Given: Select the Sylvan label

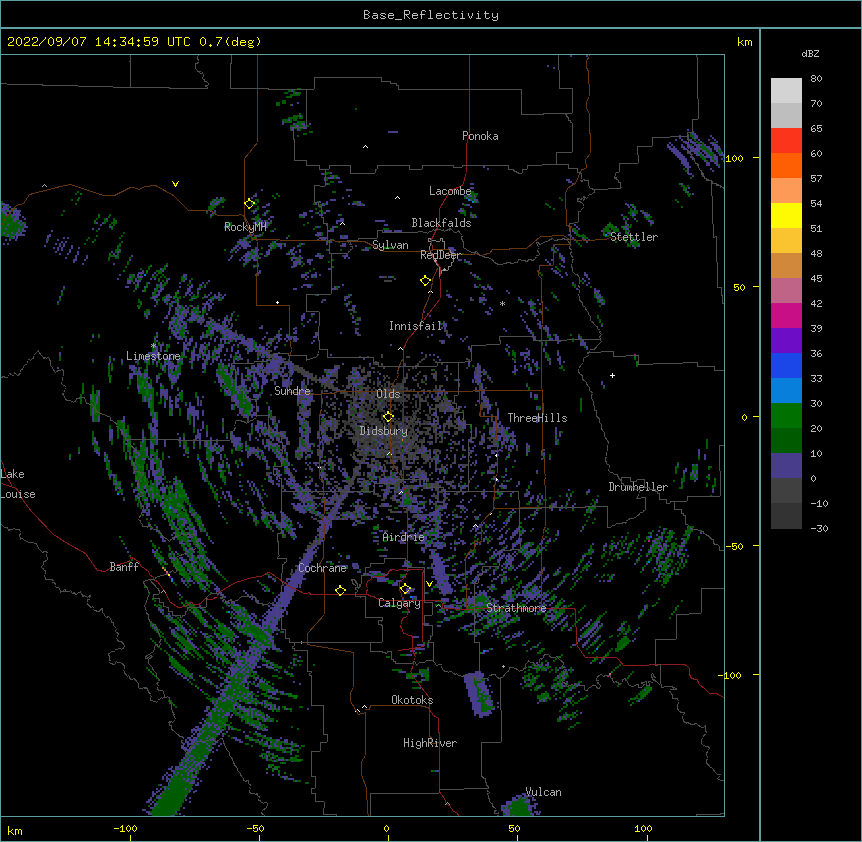Looking at the screenshot, I should [390, 245].
